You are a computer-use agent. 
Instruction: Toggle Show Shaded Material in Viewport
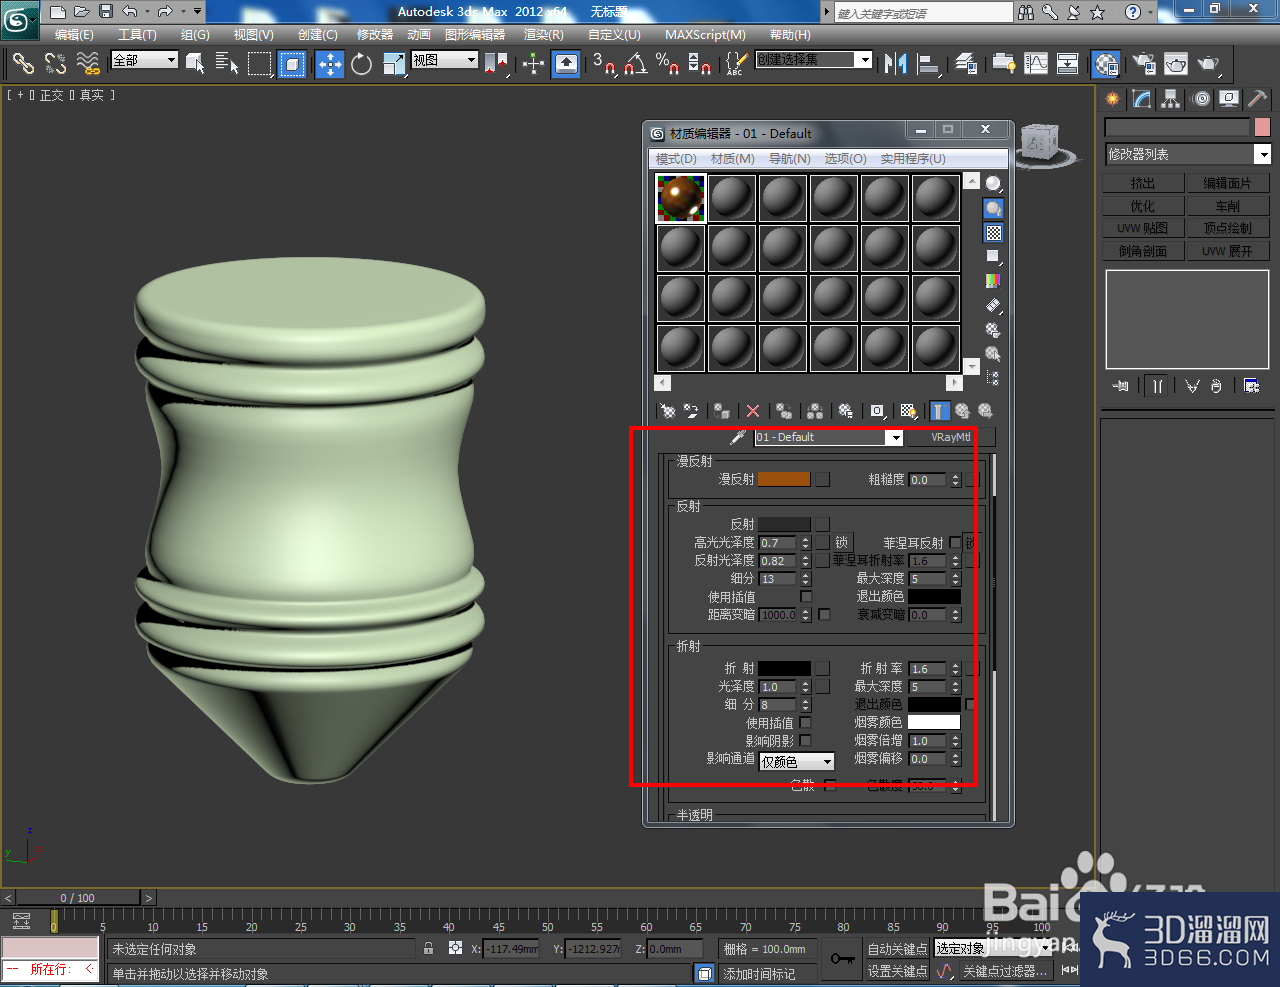908,411
